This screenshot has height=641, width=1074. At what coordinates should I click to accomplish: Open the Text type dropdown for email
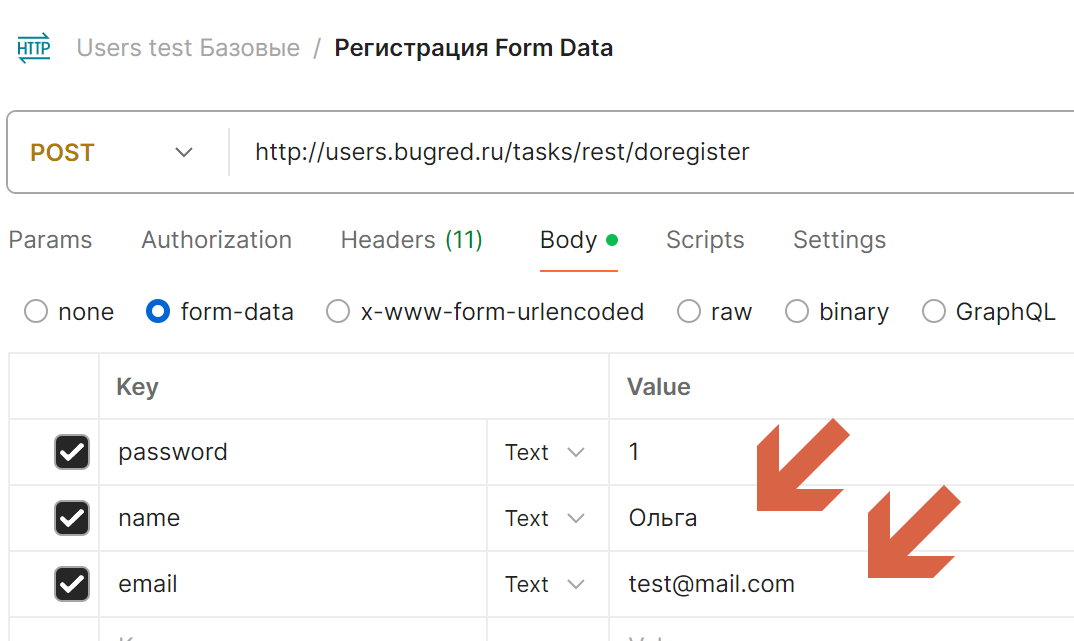coord(545,585)
